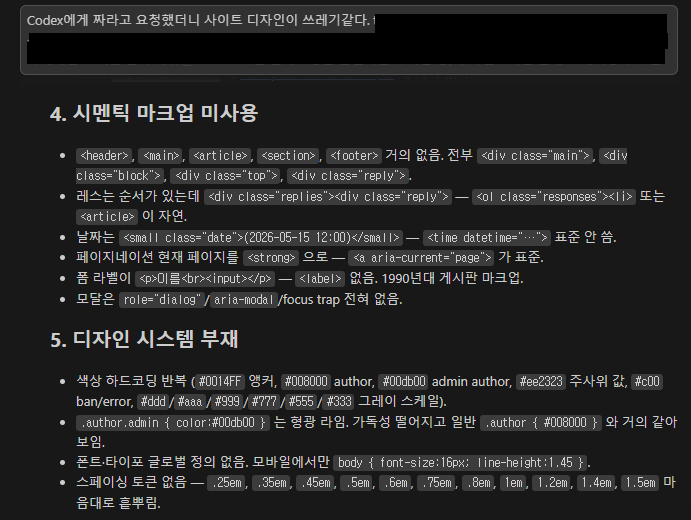Click the '#0014FF' anchor color chip

click(x=219, y=382)
